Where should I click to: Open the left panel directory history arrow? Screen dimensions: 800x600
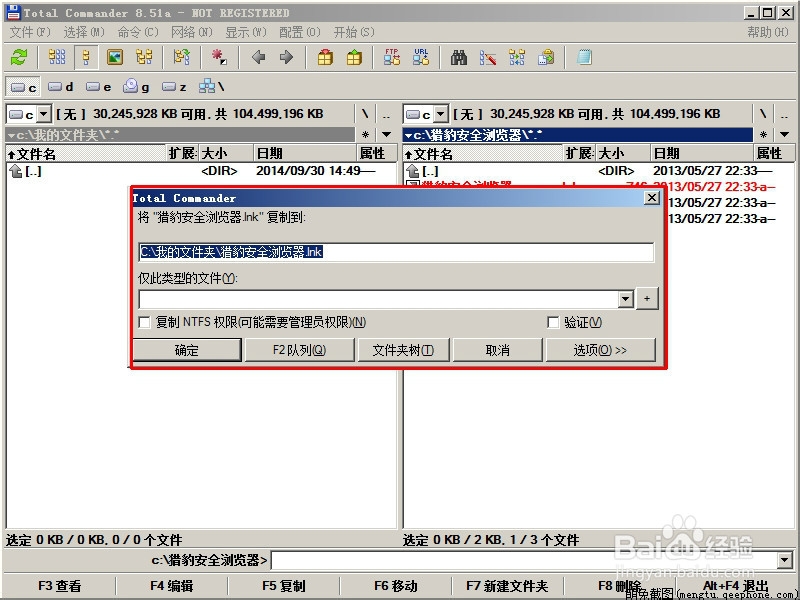click(387, 135)
